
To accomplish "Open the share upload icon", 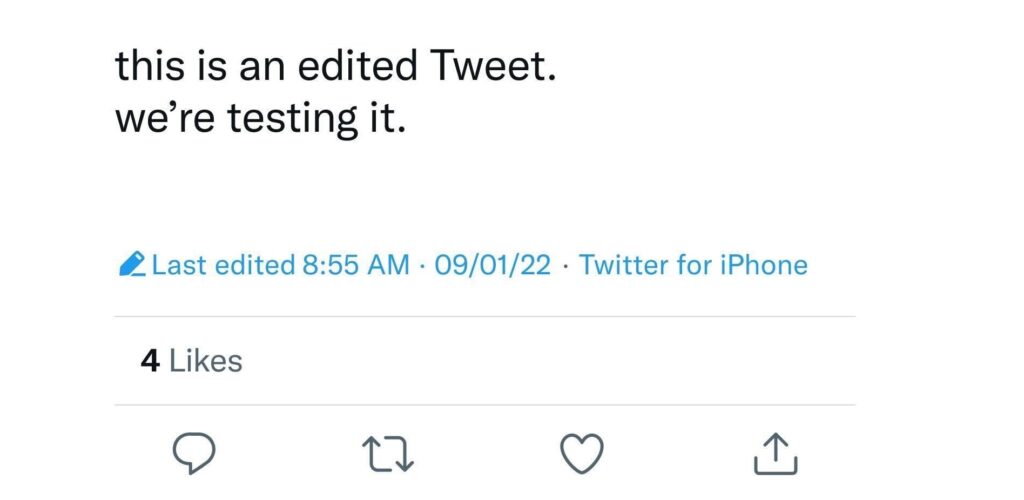I will tap(774, 453).
